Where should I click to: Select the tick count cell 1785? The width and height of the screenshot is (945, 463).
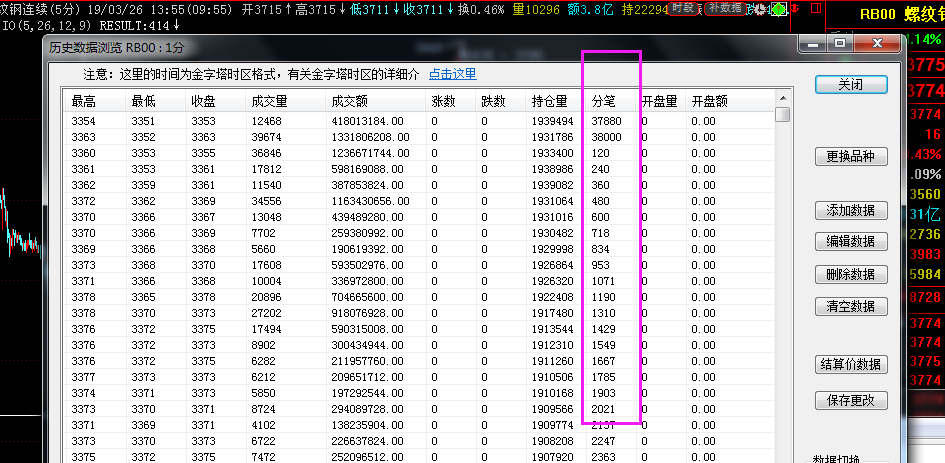pyautogui.click(x=603, y=377)
